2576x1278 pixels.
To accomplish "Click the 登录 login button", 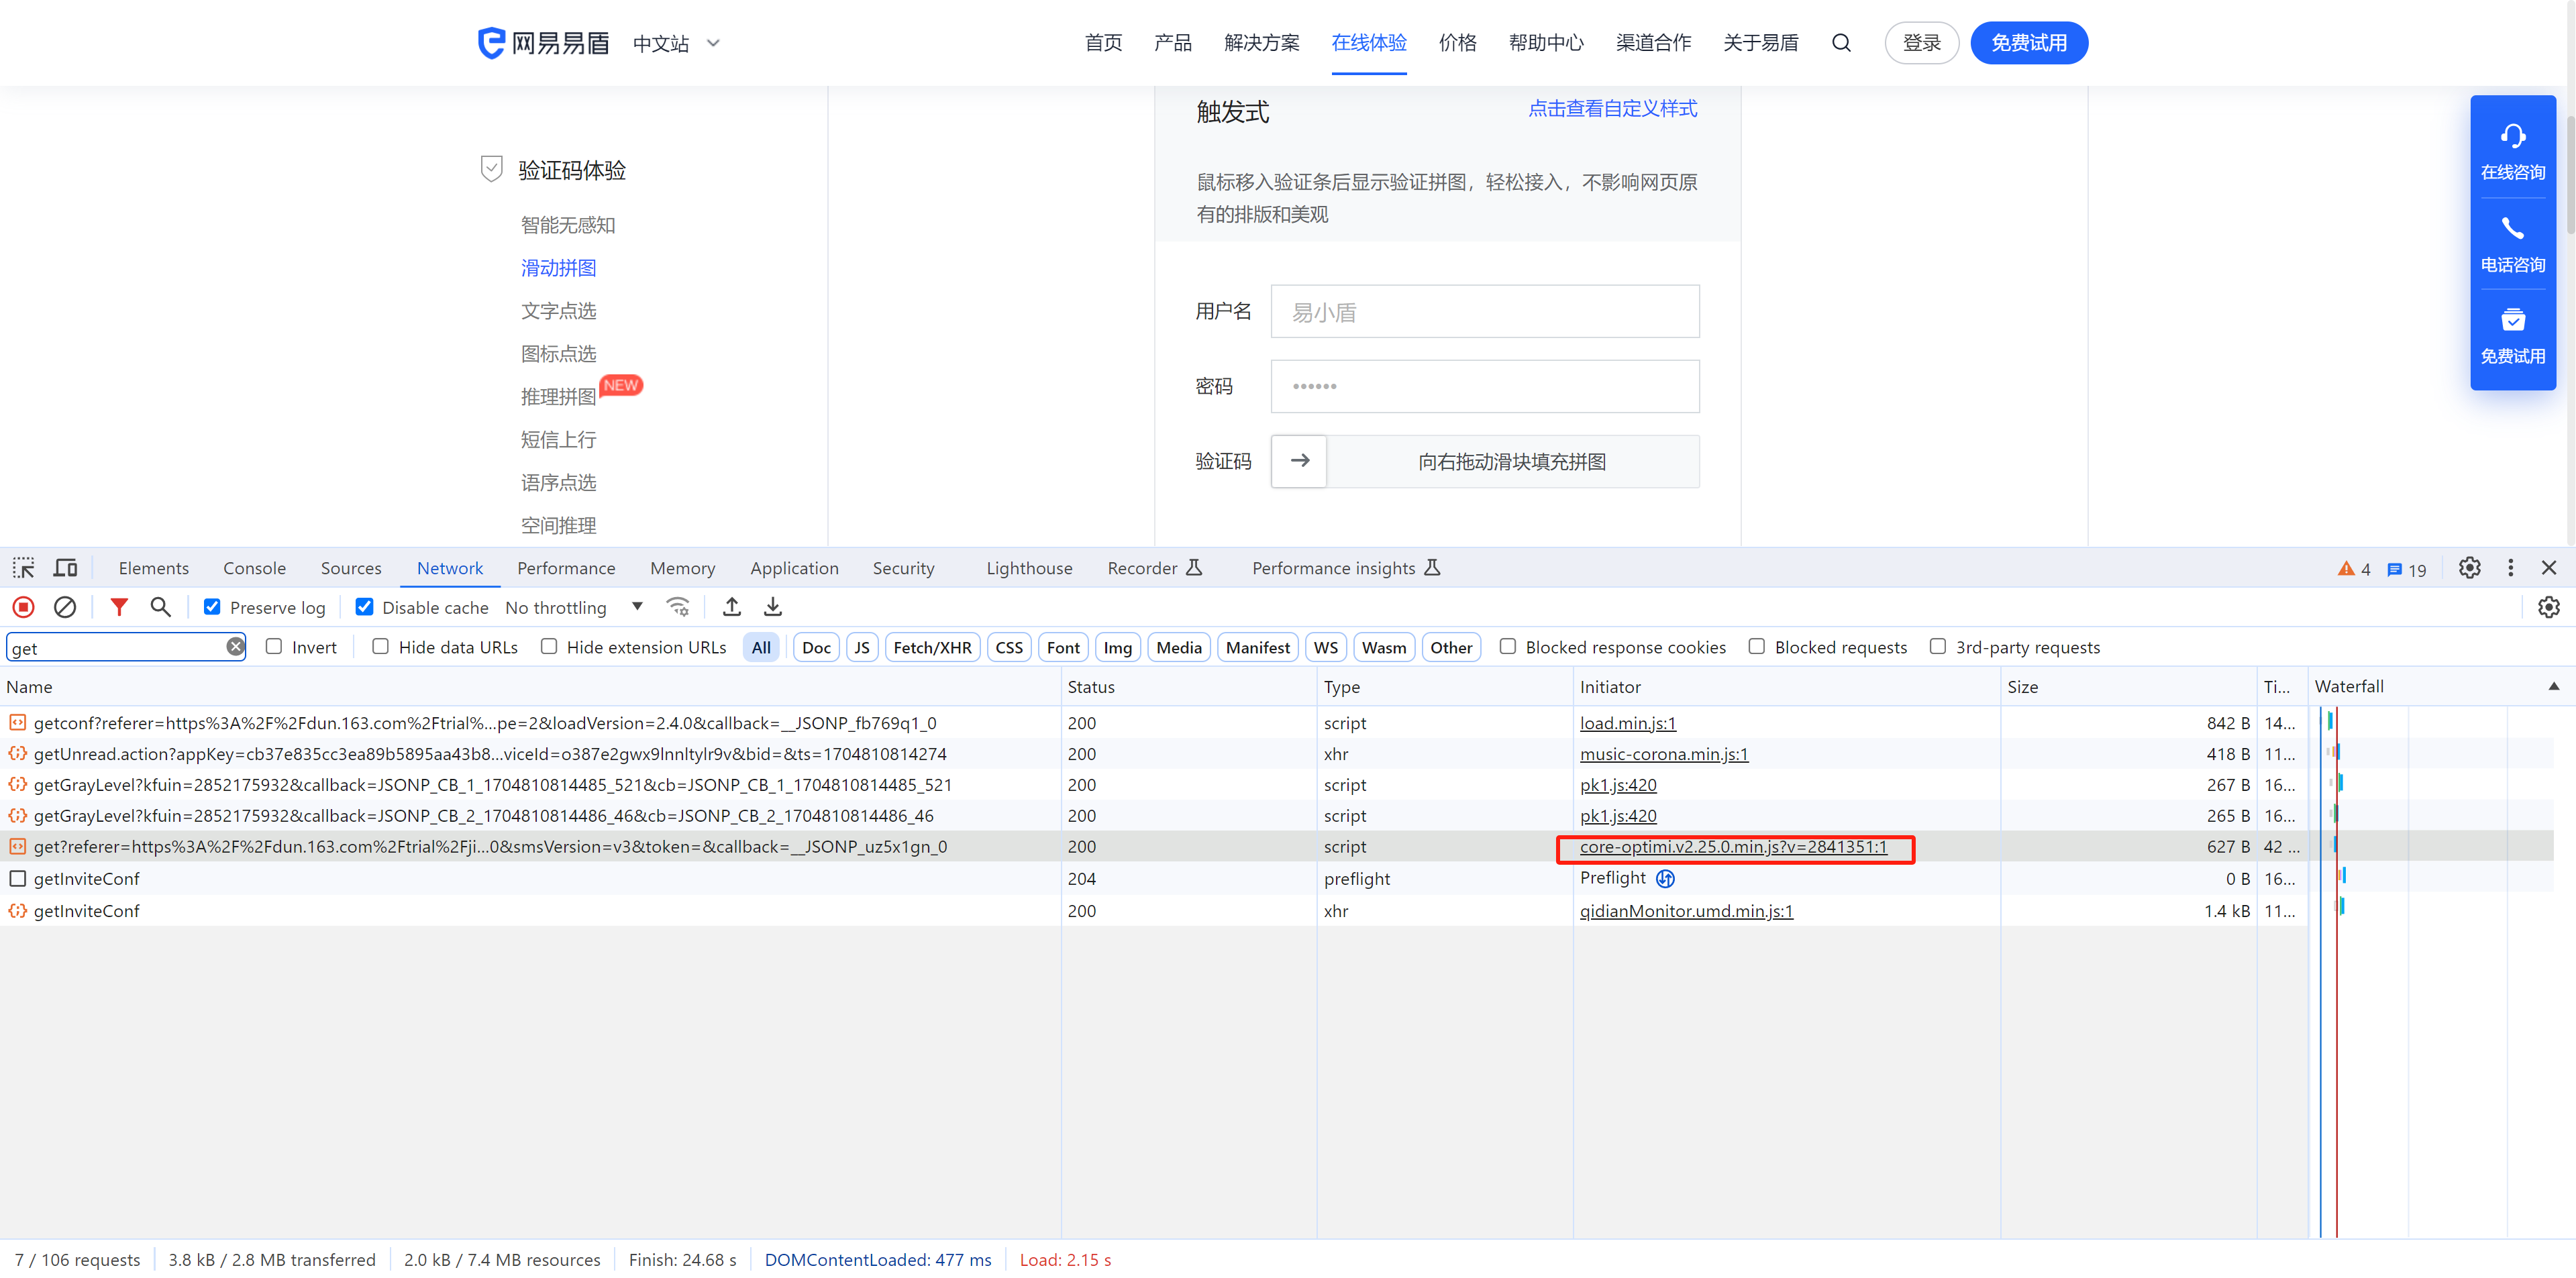I will (1921, 43).
